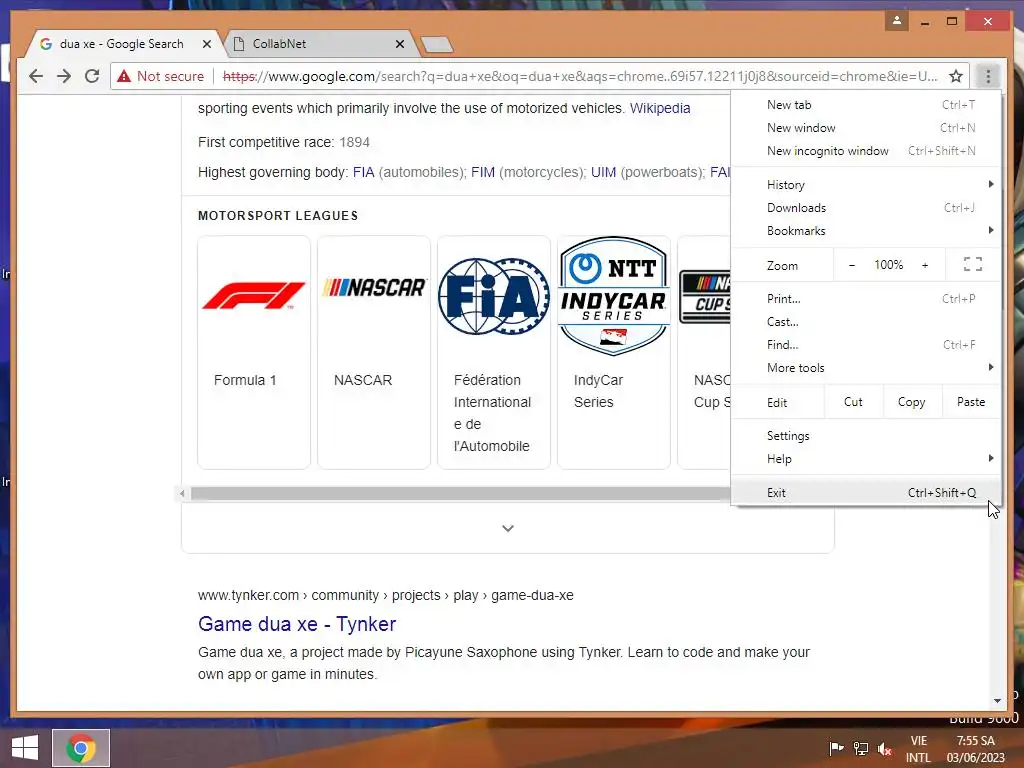
Task: Reload the current page
Action: click(92, 76)
